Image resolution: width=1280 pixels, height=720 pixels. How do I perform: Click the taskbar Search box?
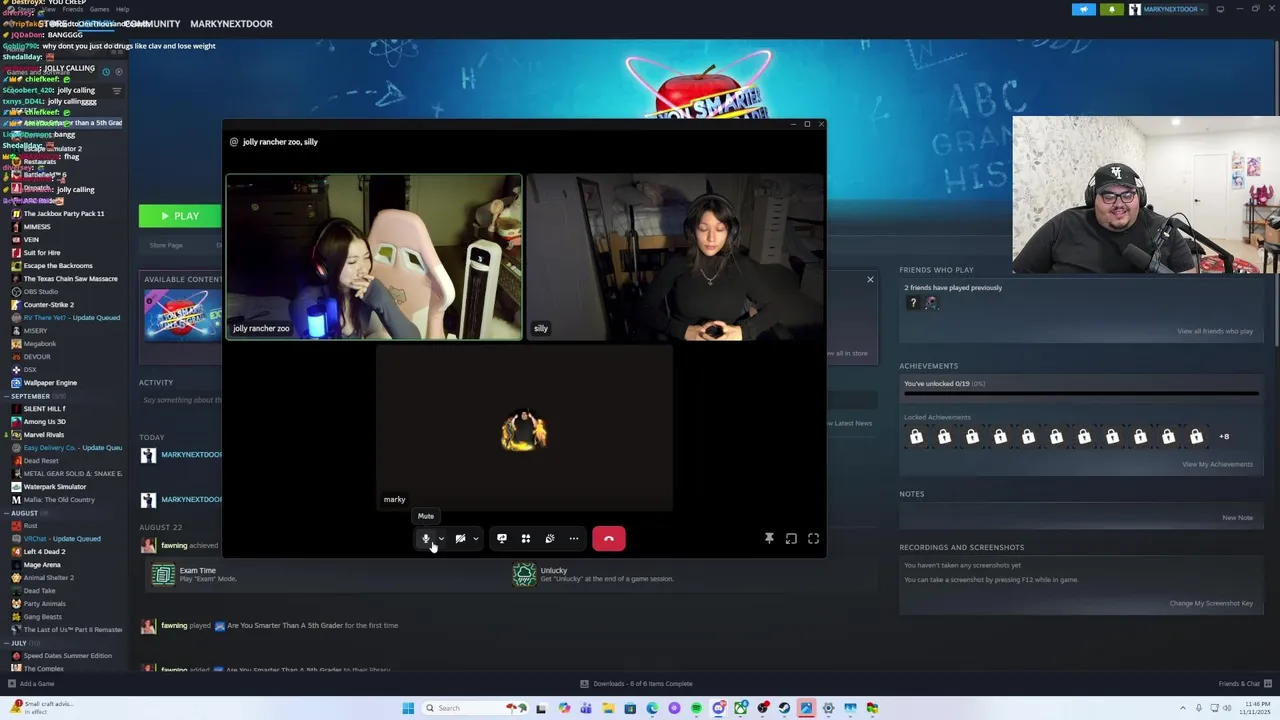[x=474, y=708]
